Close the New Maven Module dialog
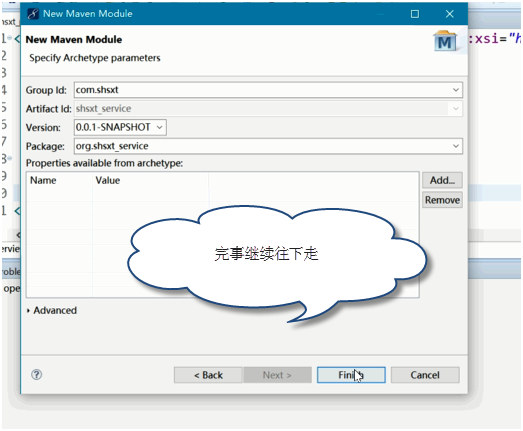The image size is (523, 431). click(x=450, y=14)
